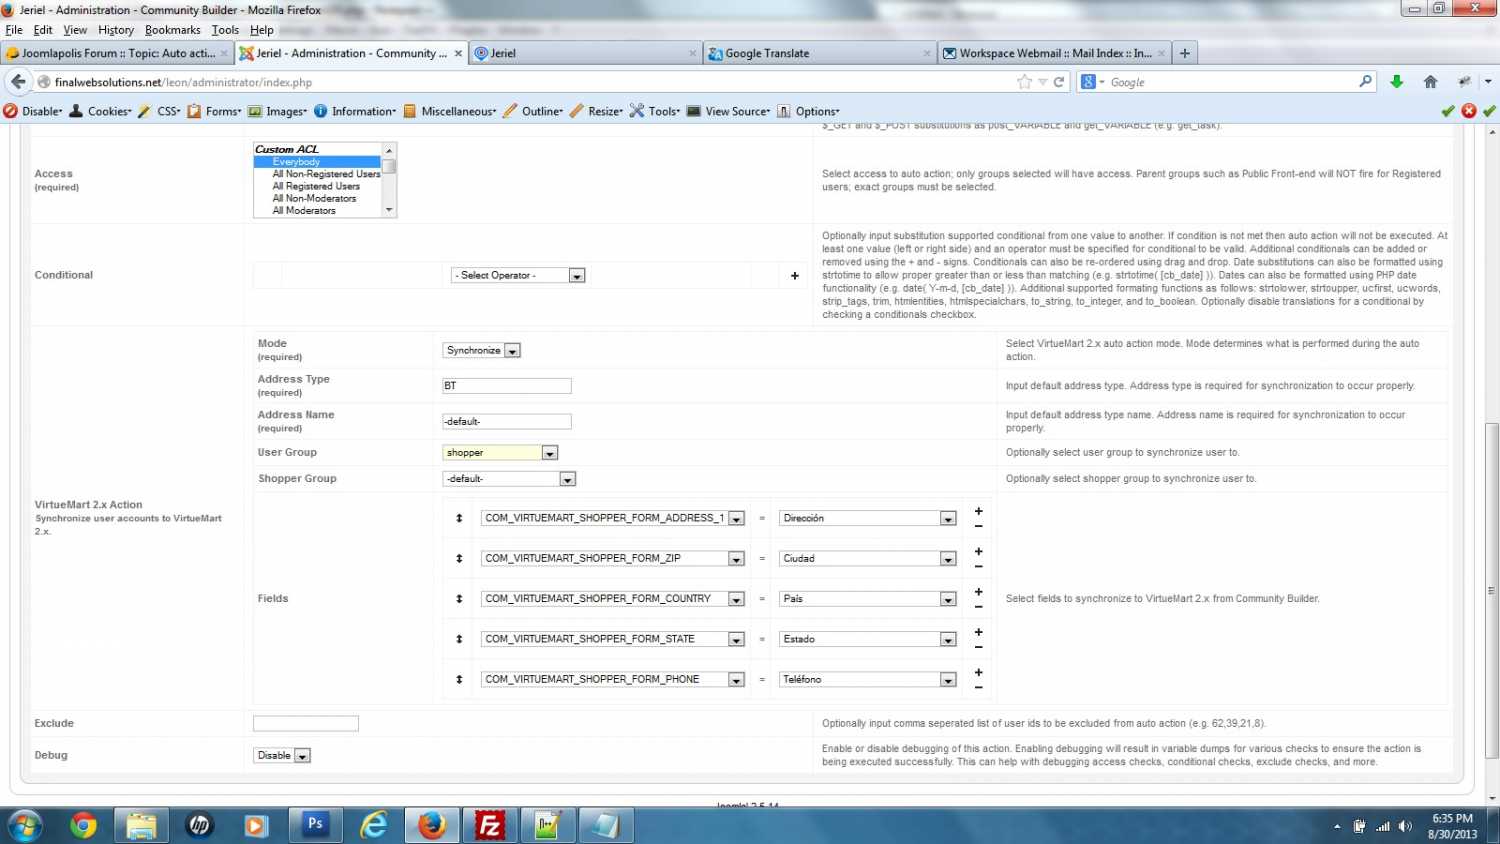This screenshot has height=844, width=1500.
Task: Click the Address Type field containing BT
Action: pyautogui.click(x=507, y=386)
